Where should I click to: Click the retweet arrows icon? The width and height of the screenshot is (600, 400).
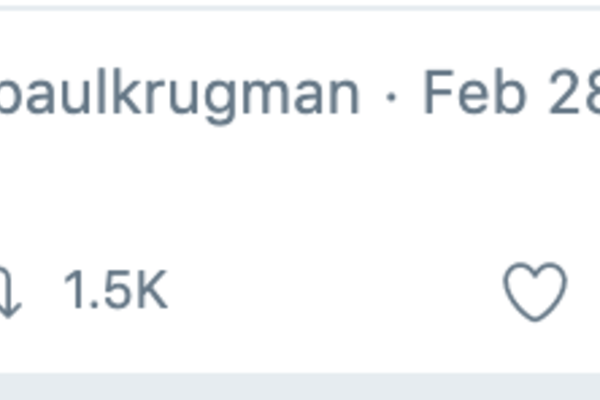8,293
